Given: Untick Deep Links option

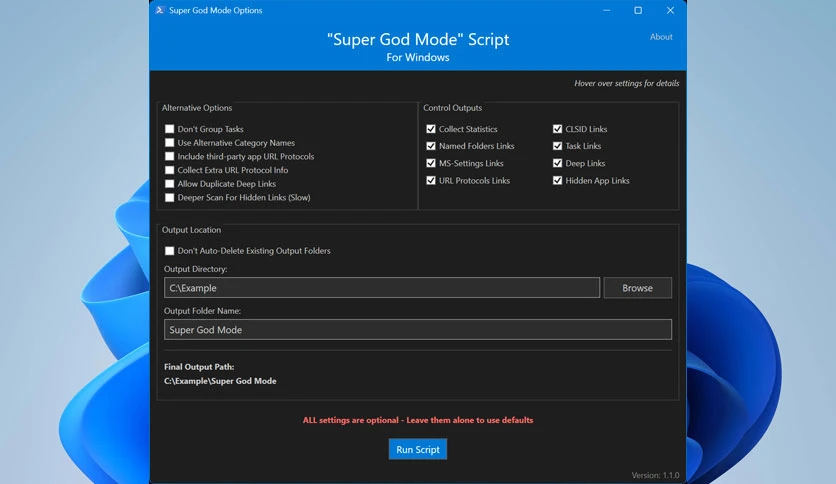Looking at the screenshot, I should (557, 163).
